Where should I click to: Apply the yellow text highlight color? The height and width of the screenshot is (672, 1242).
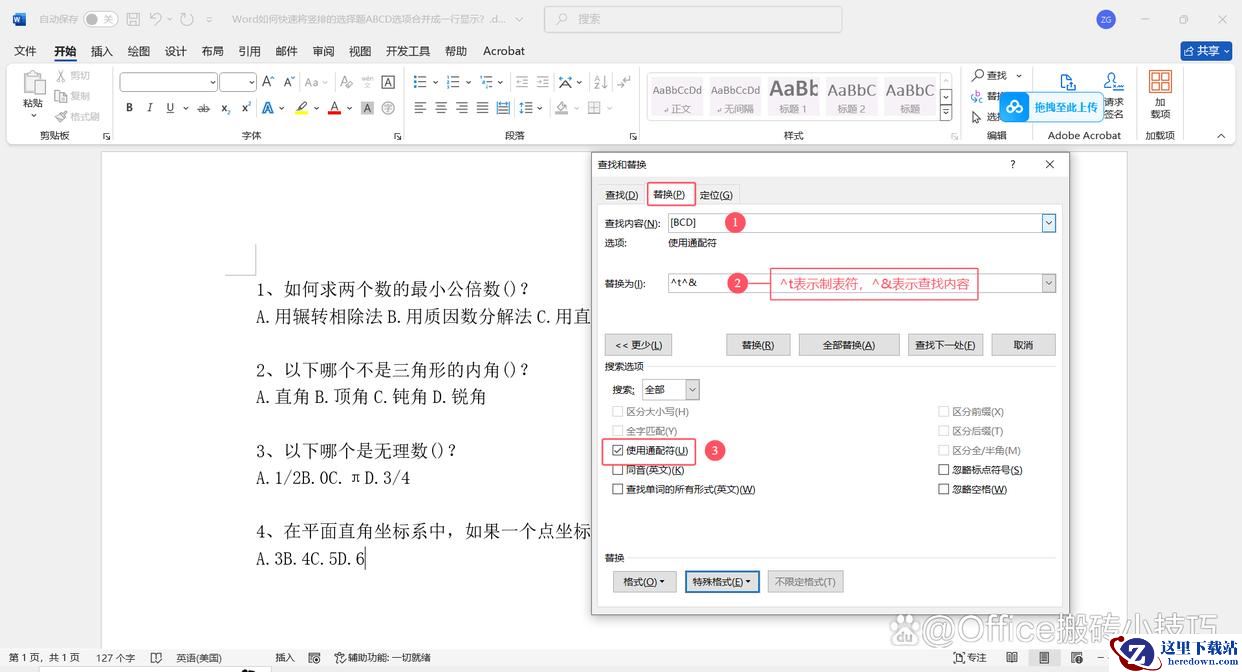tap(301, 108)
